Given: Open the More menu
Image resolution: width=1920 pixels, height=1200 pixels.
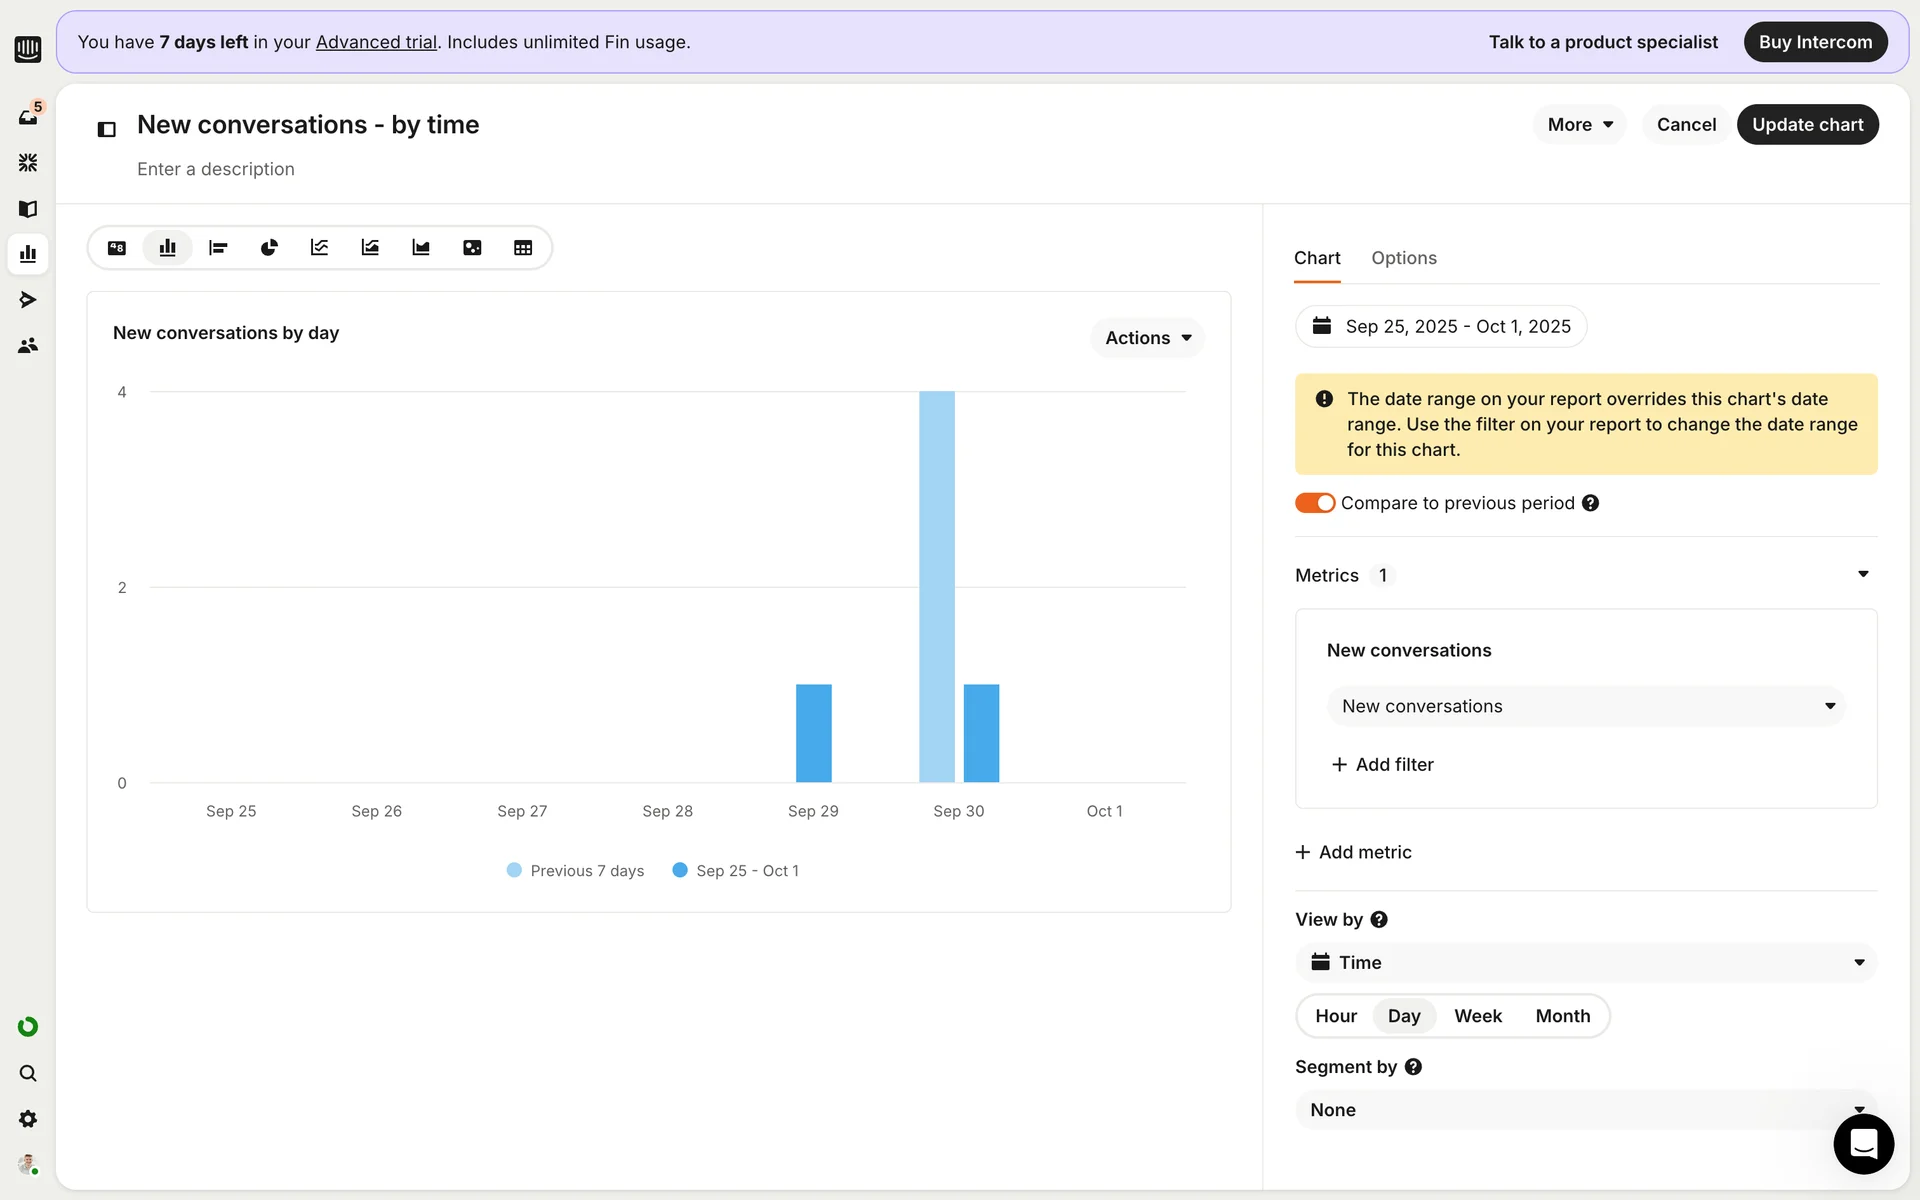Looking at the screenshot, I should pos(1579,125).
